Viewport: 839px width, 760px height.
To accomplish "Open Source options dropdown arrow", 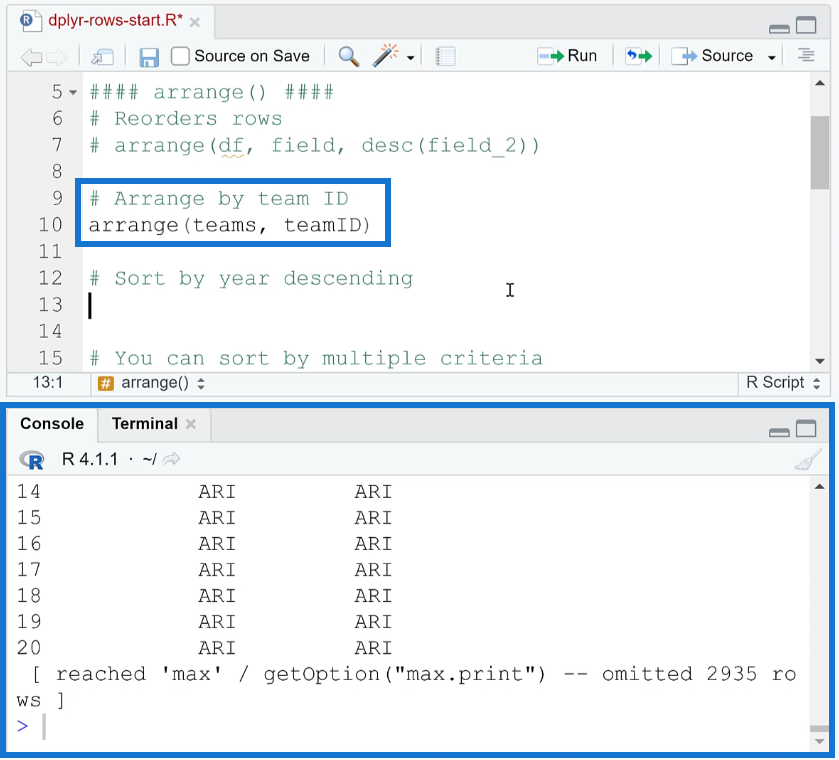I will click(x=771, y=57).
